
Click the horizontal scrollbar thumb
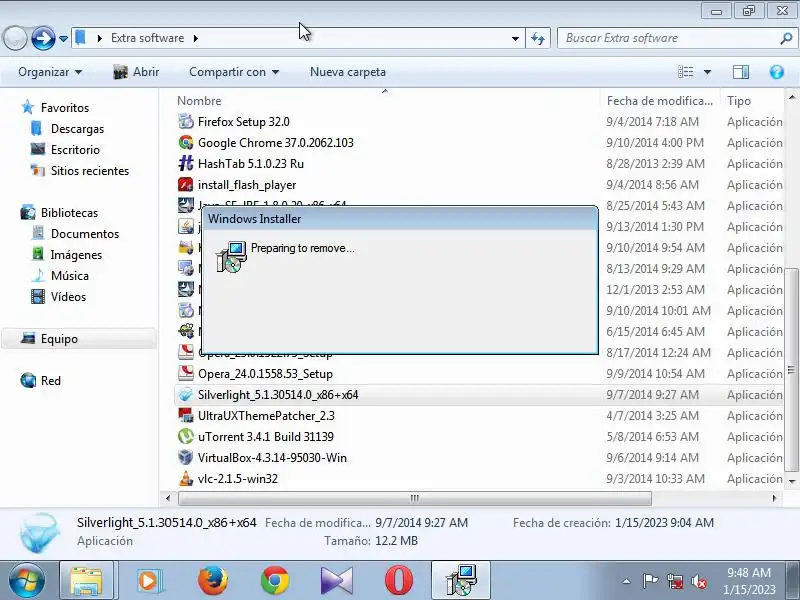[414, 497]
